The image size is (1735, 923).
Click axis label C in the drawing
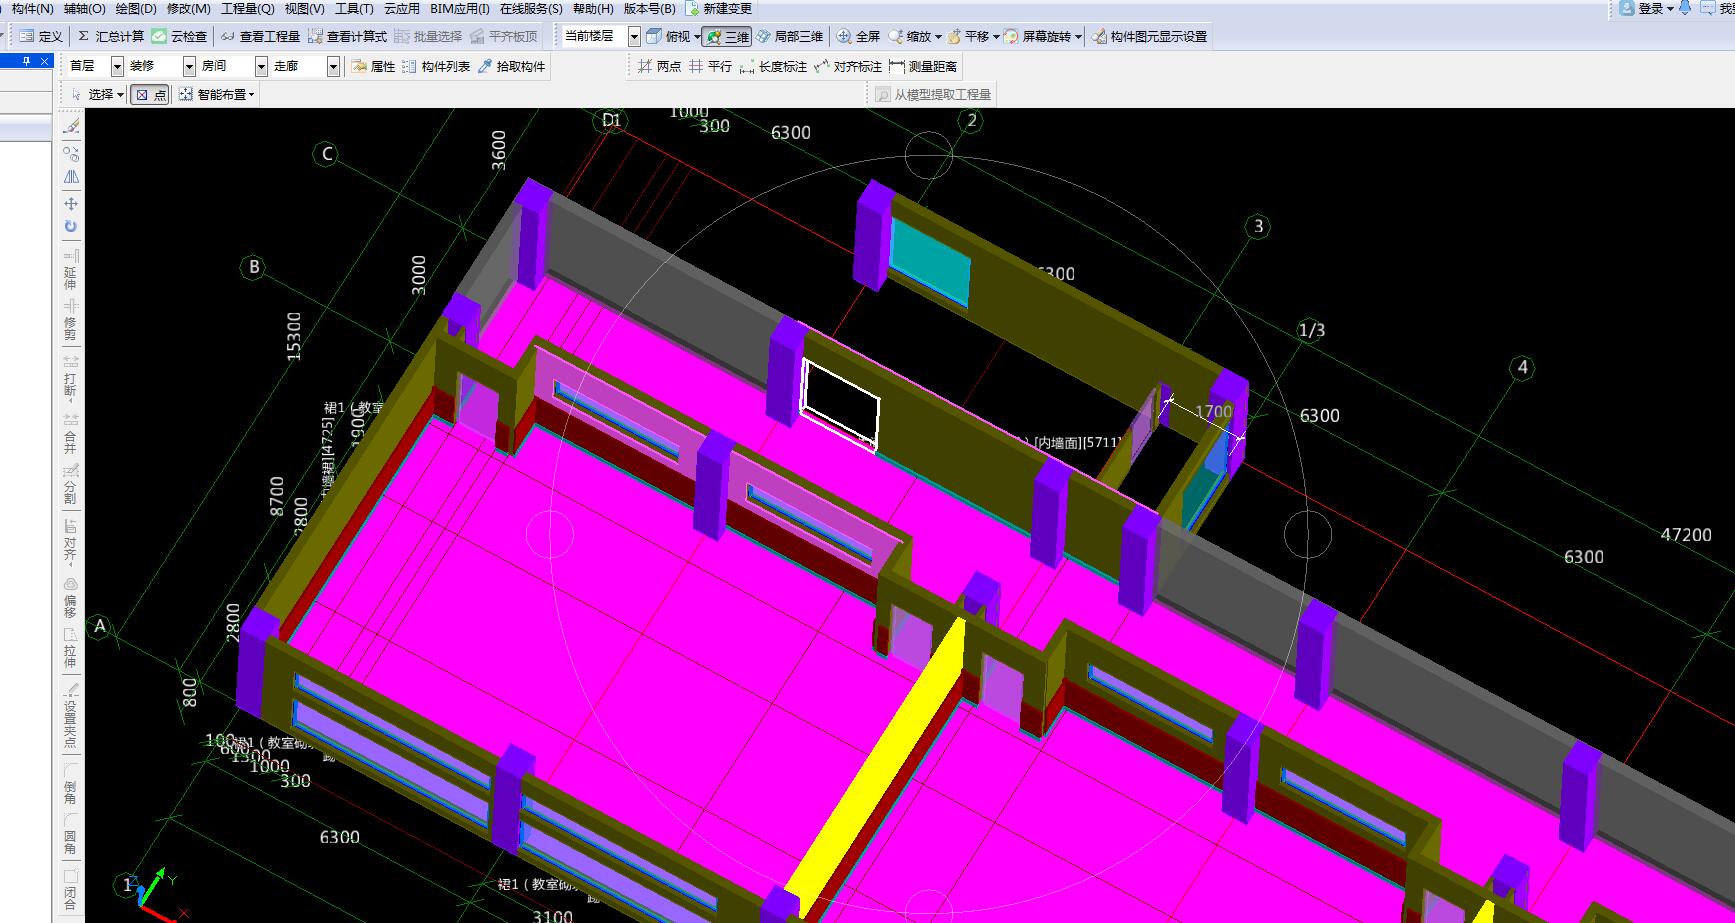[x=326, y=154]
